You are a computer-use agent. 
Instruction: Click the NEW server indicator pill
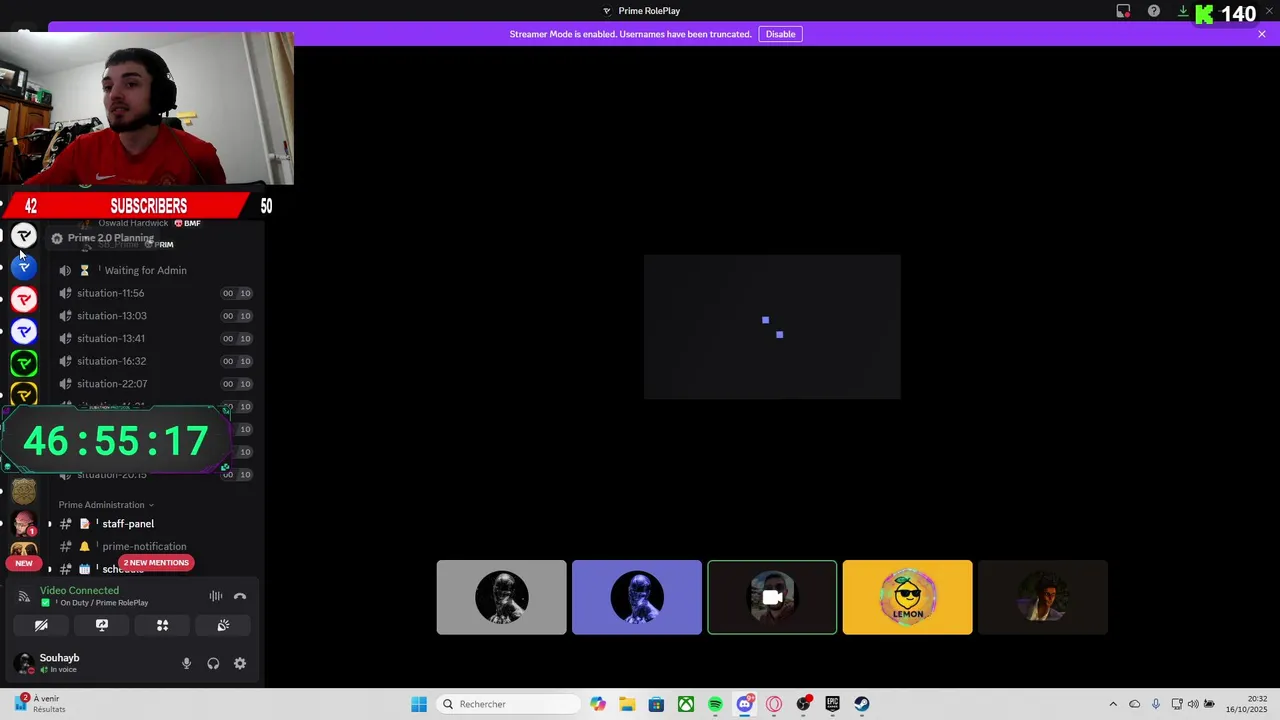(24, 563)
